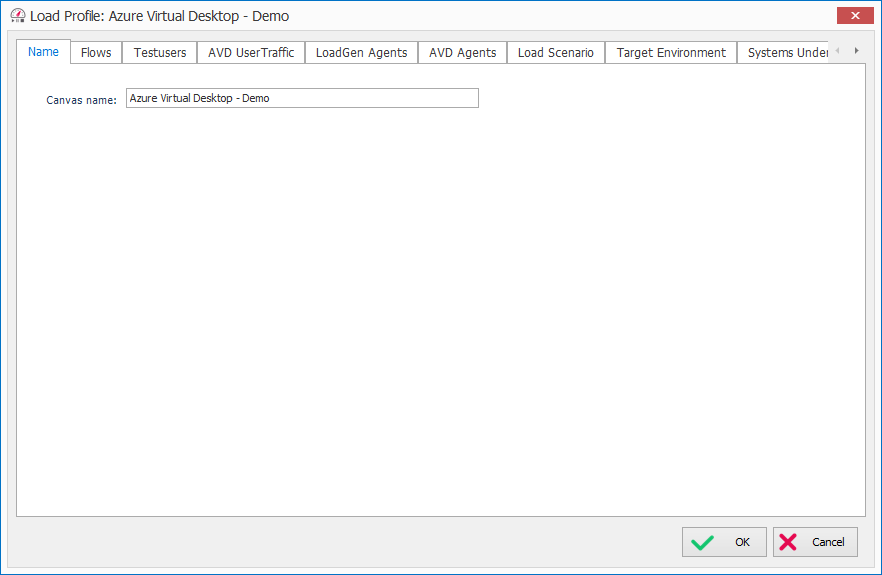This screenshot has width=882, height=575.
Task: Click the red X icon on Cancel
Action: coord(788,542)
